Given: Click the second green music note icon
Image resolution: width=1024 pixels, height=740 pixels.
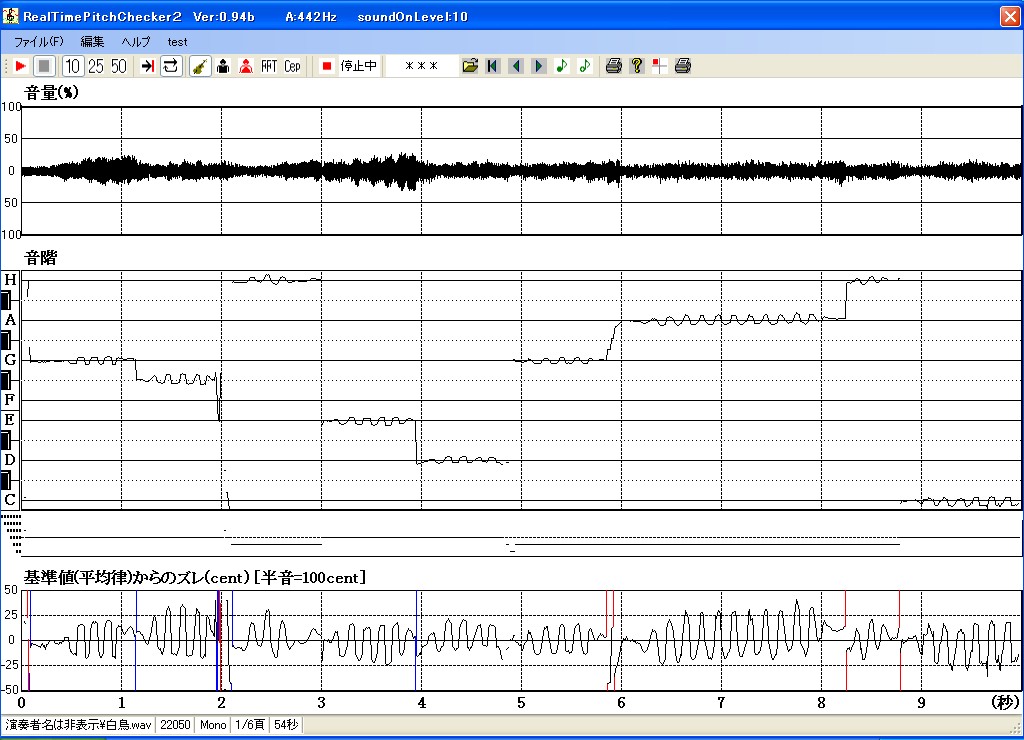Looking at the screenshot, I should (x=584, y=66).
